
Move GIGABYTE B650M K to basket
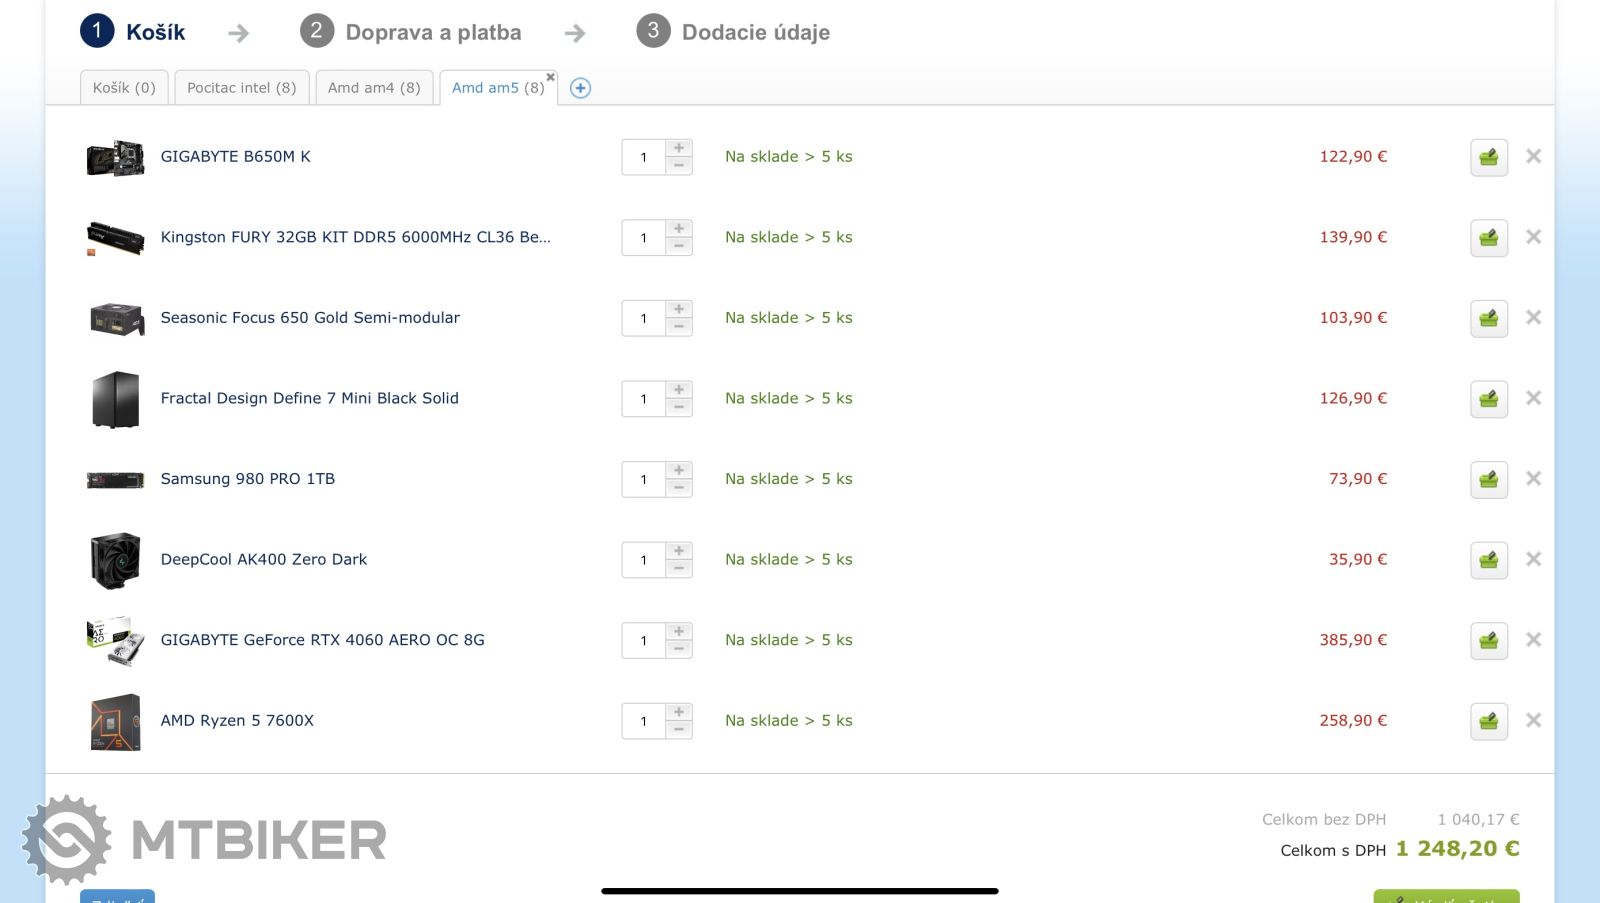tap(1488, 157)
